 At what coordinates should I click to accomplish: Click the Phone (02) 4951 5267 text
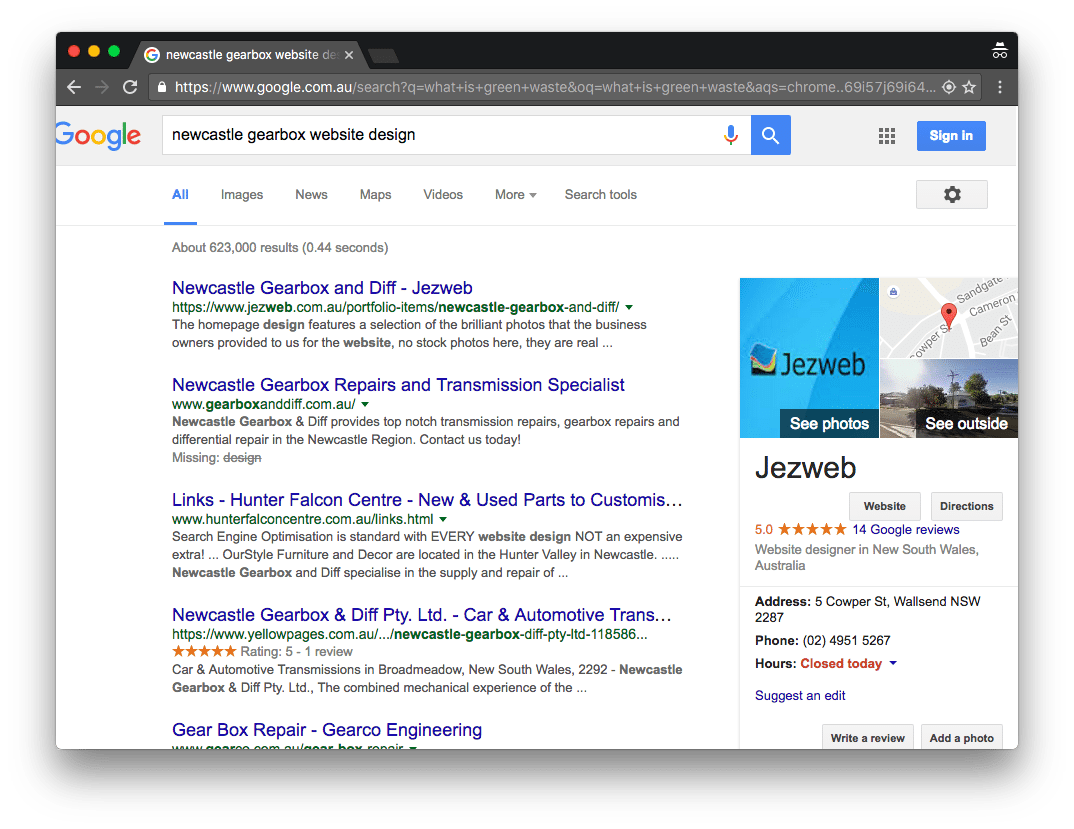(x=823, y=641)
